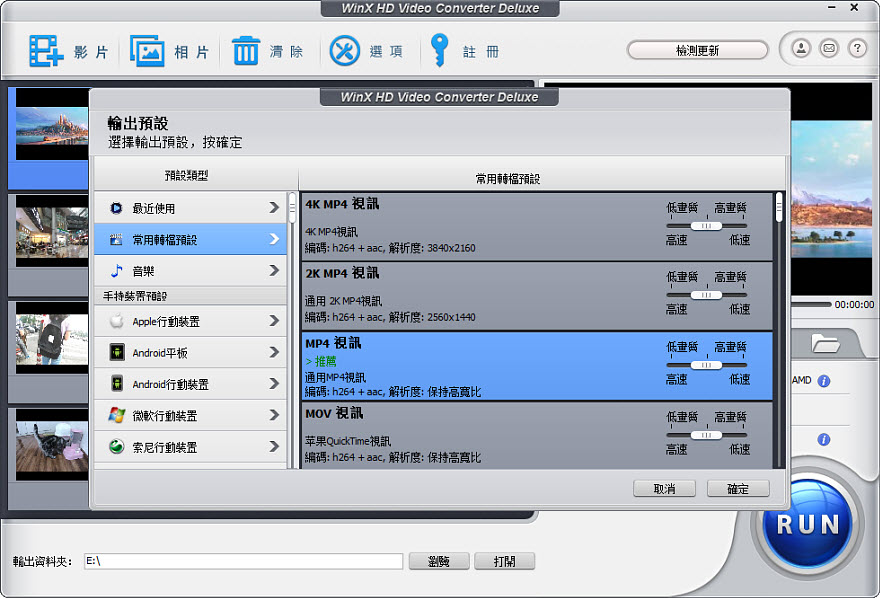The height and width of the screenshot is (598, 880).
Task: Click the 確定 confirm button
Action: click(738, 489)
